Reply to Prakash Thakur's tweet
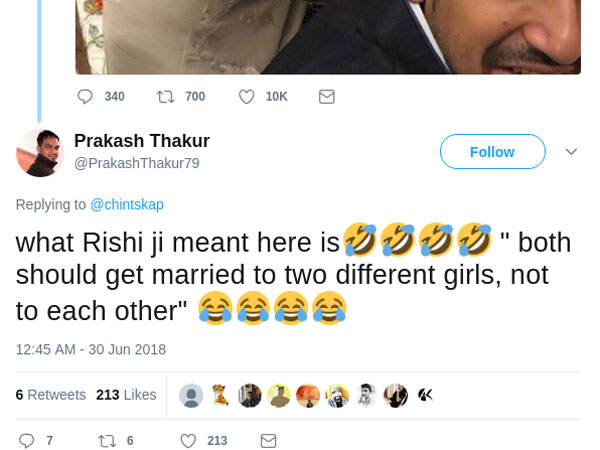 pos(27,440)
